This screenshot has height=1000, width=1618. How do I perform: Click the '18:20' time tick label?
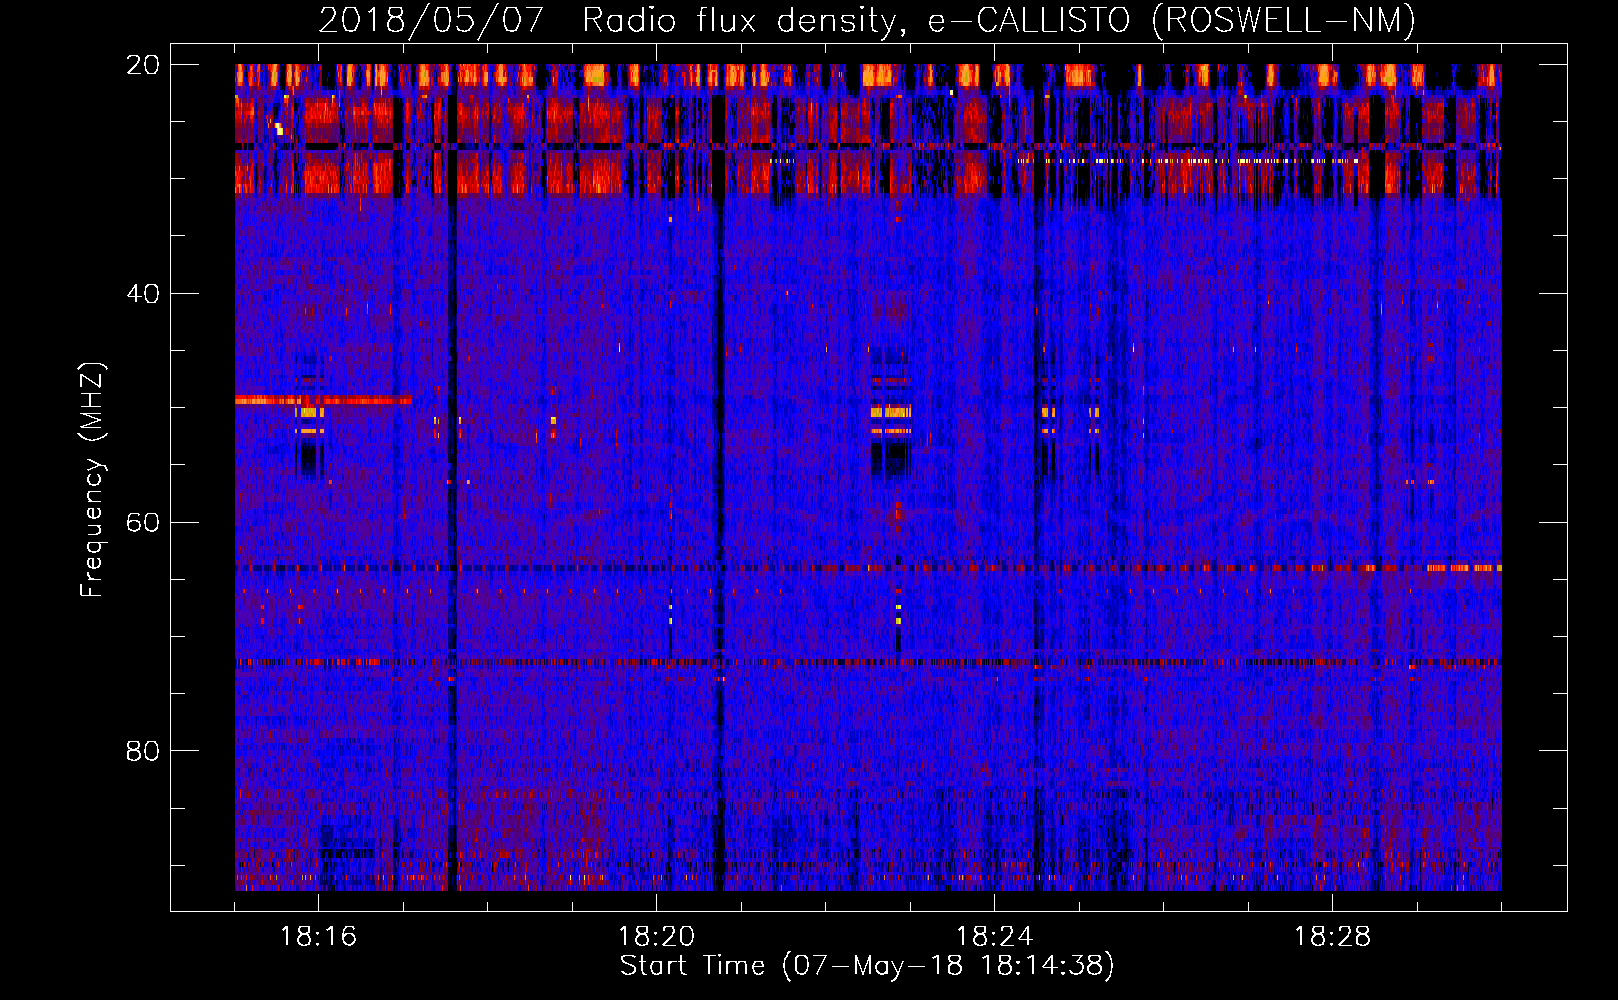(x=657, y=937)
